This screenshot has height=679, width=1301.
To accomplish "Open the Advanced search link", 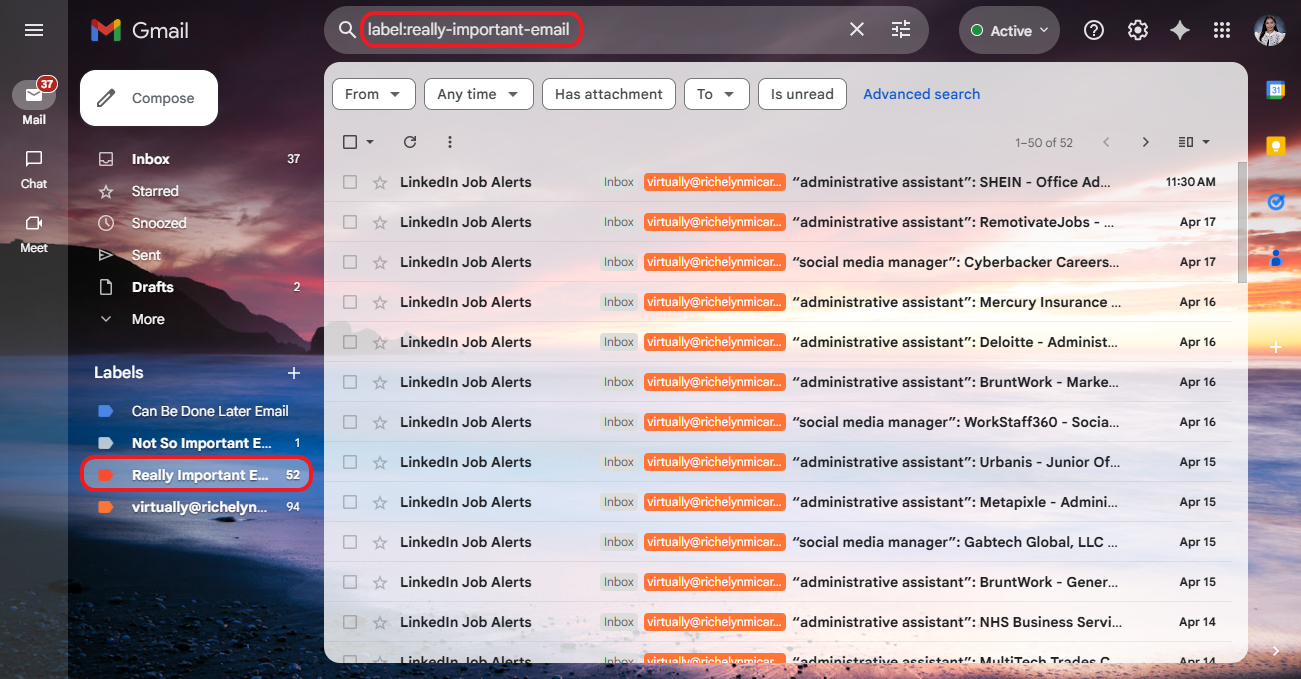I will (921, 94).
